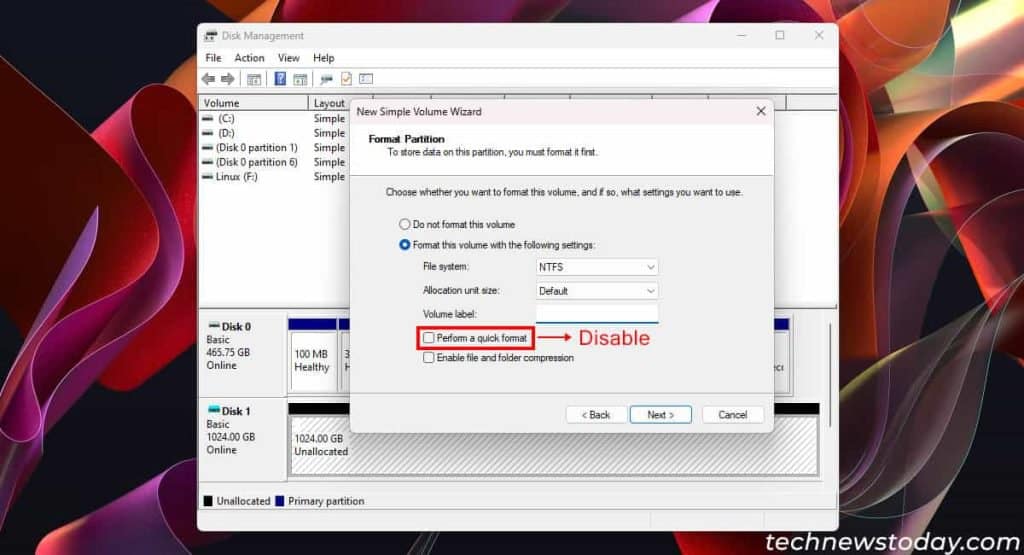Viewport: 1024px width, 555px height.
Task: Click the Disk 1 label panel
Action: tap(243, 441)
